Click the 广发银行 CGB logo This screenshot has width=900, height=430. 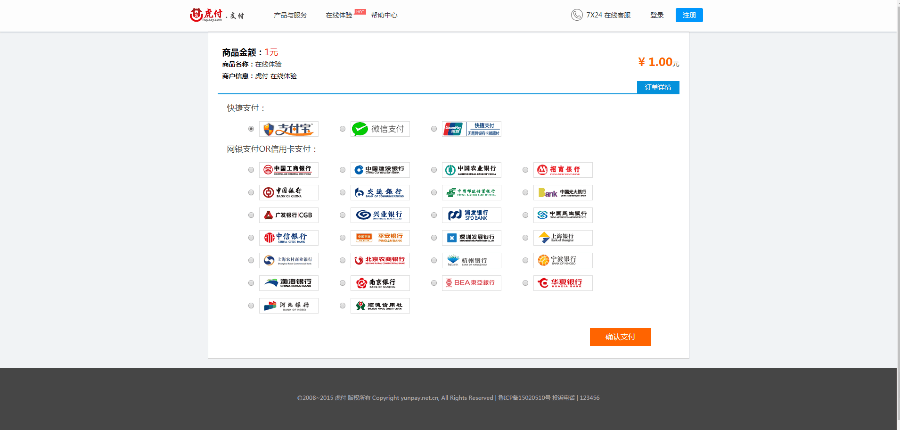(289, 215)
